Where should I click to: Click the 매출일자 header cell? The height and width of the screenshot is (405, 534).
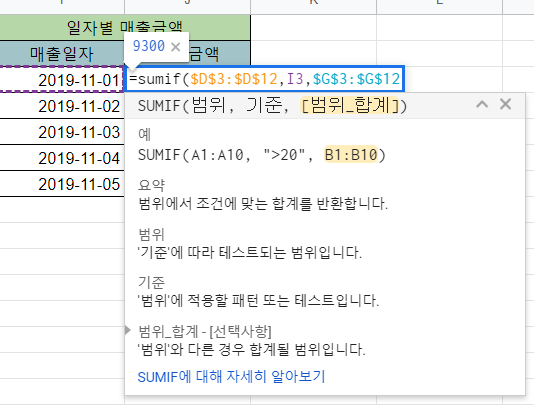[x=62, y=54]
